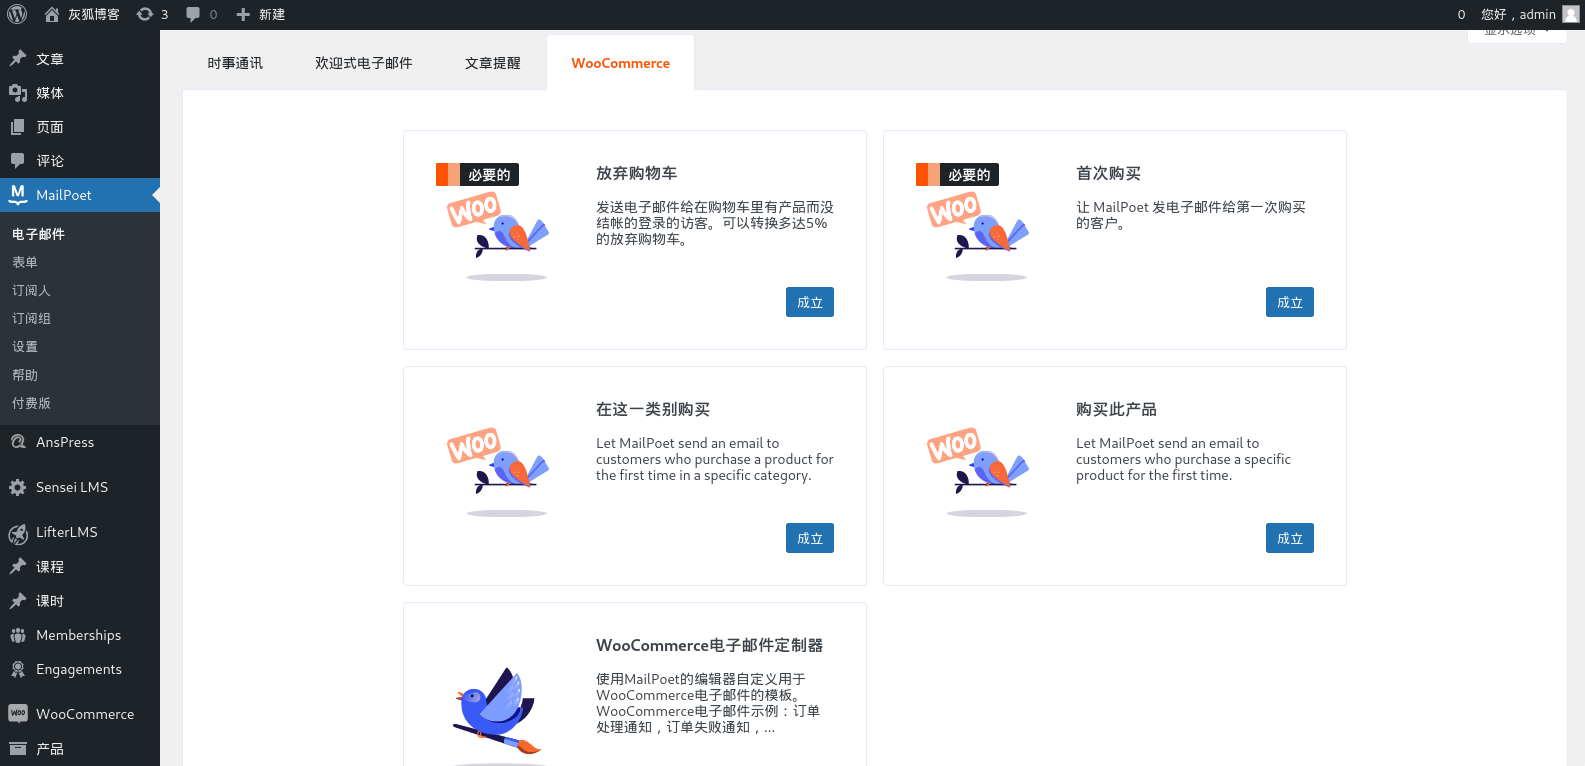Select the 欢迎式电子邮件 tab
The height and width of the screenshot is (766, 1585).
tap(364, 63)
